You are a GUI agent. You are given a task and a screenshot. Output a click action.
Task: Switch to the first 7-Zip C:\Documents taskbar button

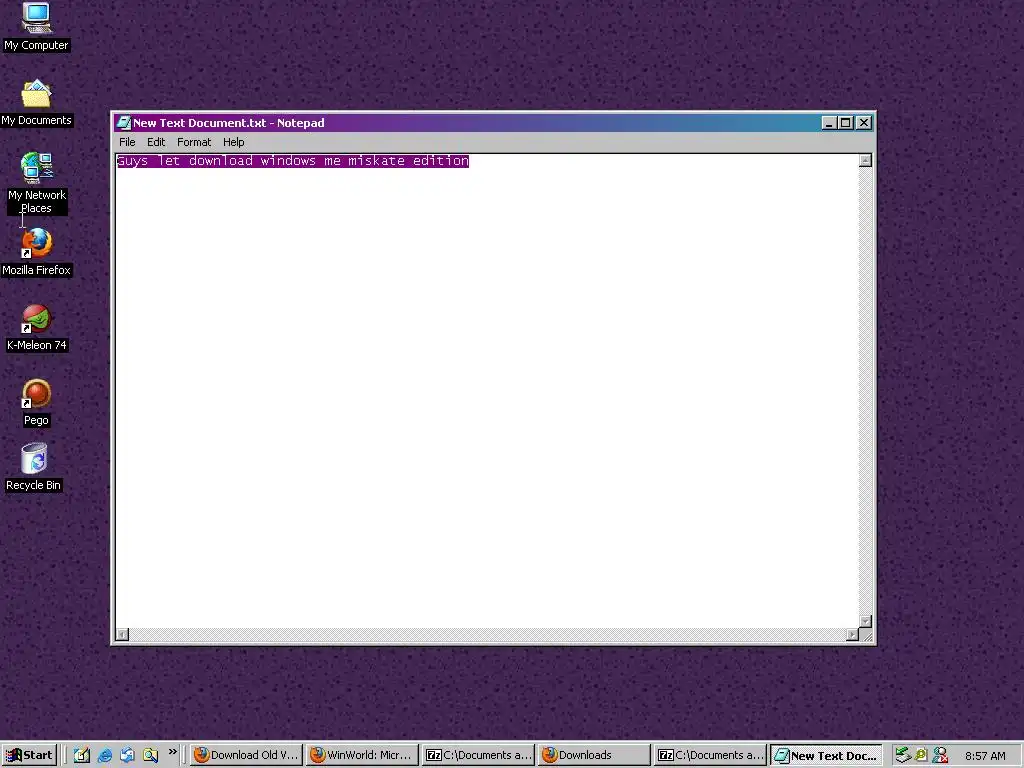point(478,755)
